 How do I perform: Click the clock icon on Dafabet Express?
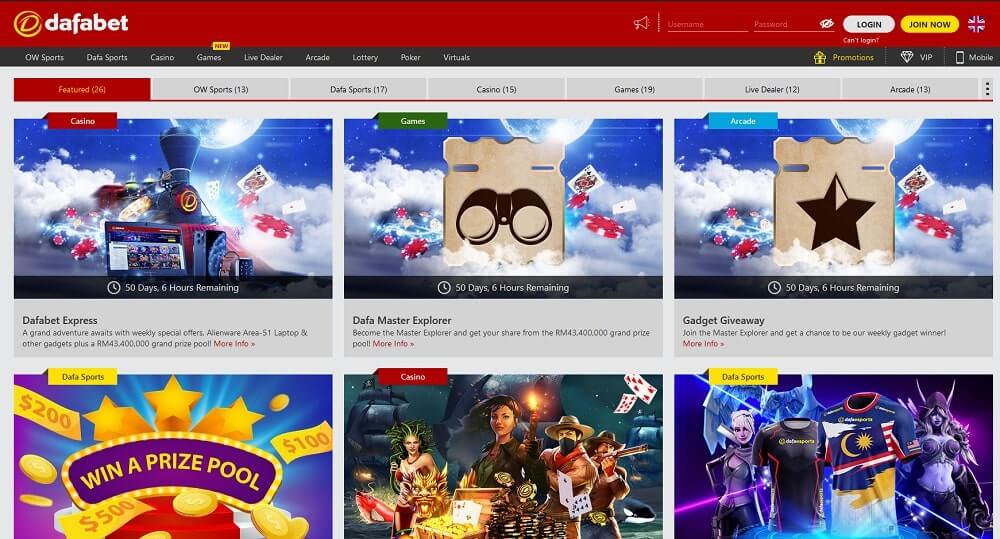pos(114,288)
